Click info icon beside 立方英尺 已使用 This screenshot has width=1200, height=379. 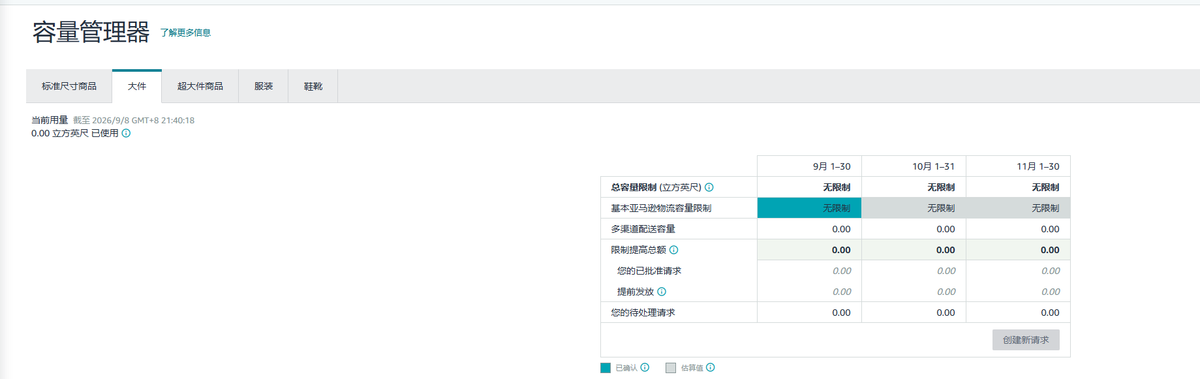126,132
